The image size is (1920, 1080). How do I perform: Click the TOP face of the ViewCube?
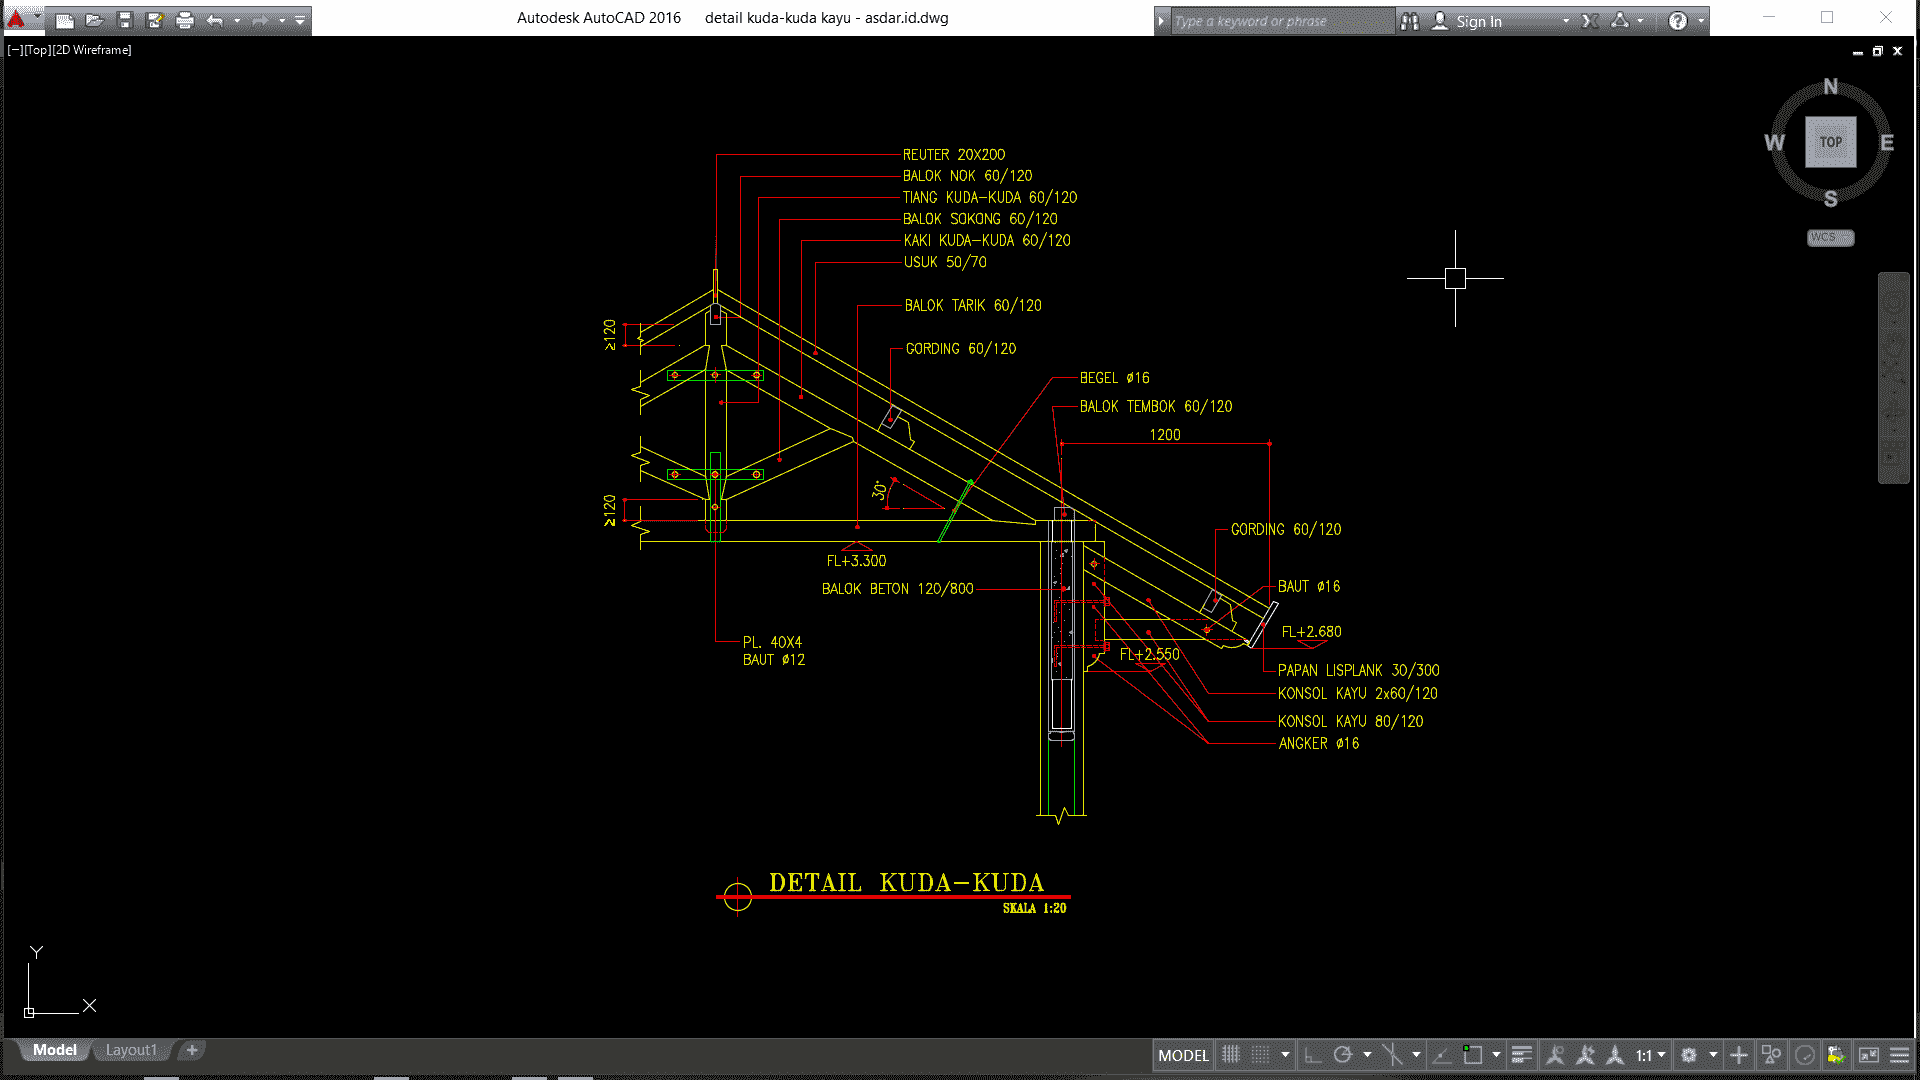tap(1830, 142)
